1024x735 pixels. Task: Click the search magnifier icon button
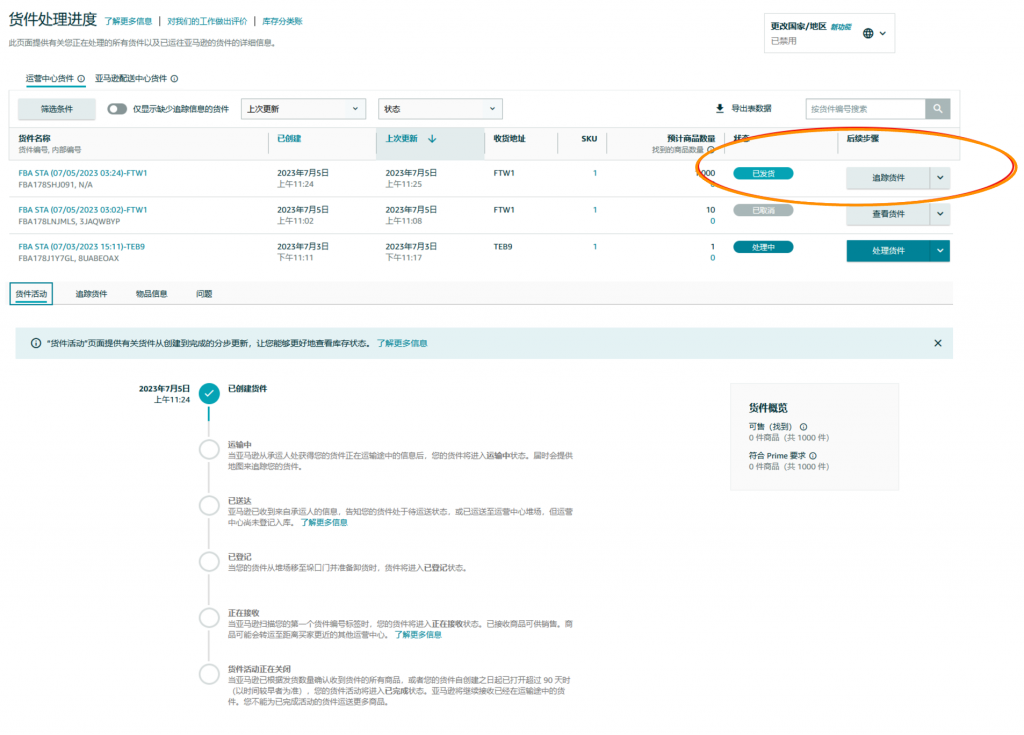click(x=938, y=109)
